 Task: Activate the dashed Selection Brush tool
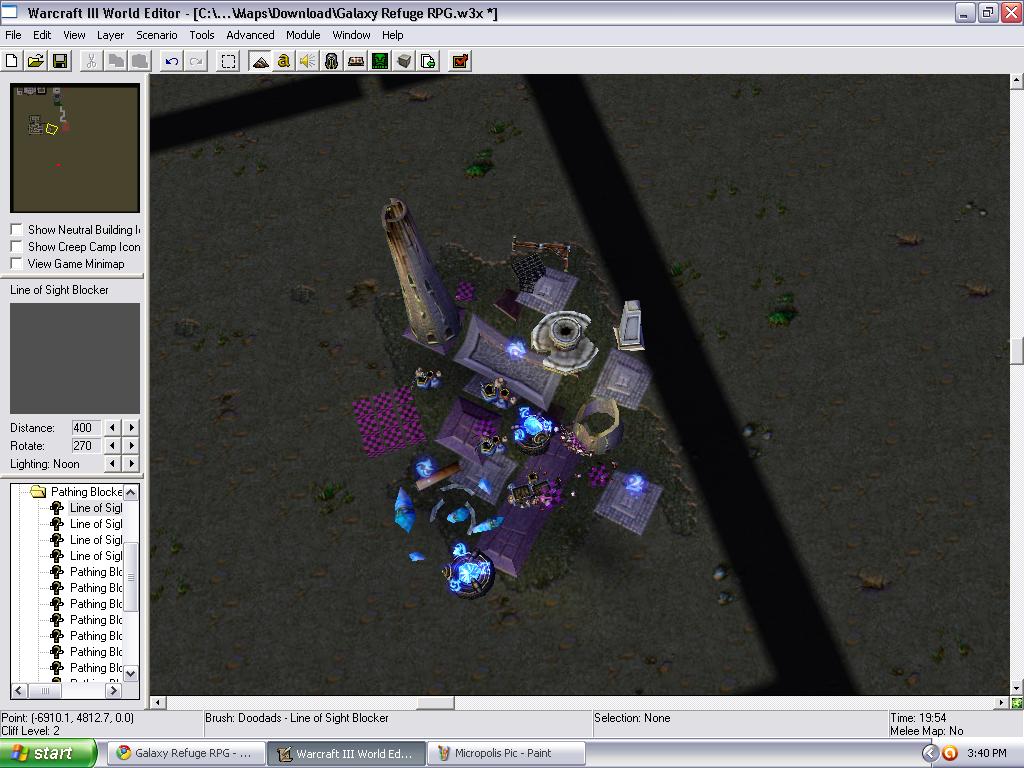coord(228,61)
